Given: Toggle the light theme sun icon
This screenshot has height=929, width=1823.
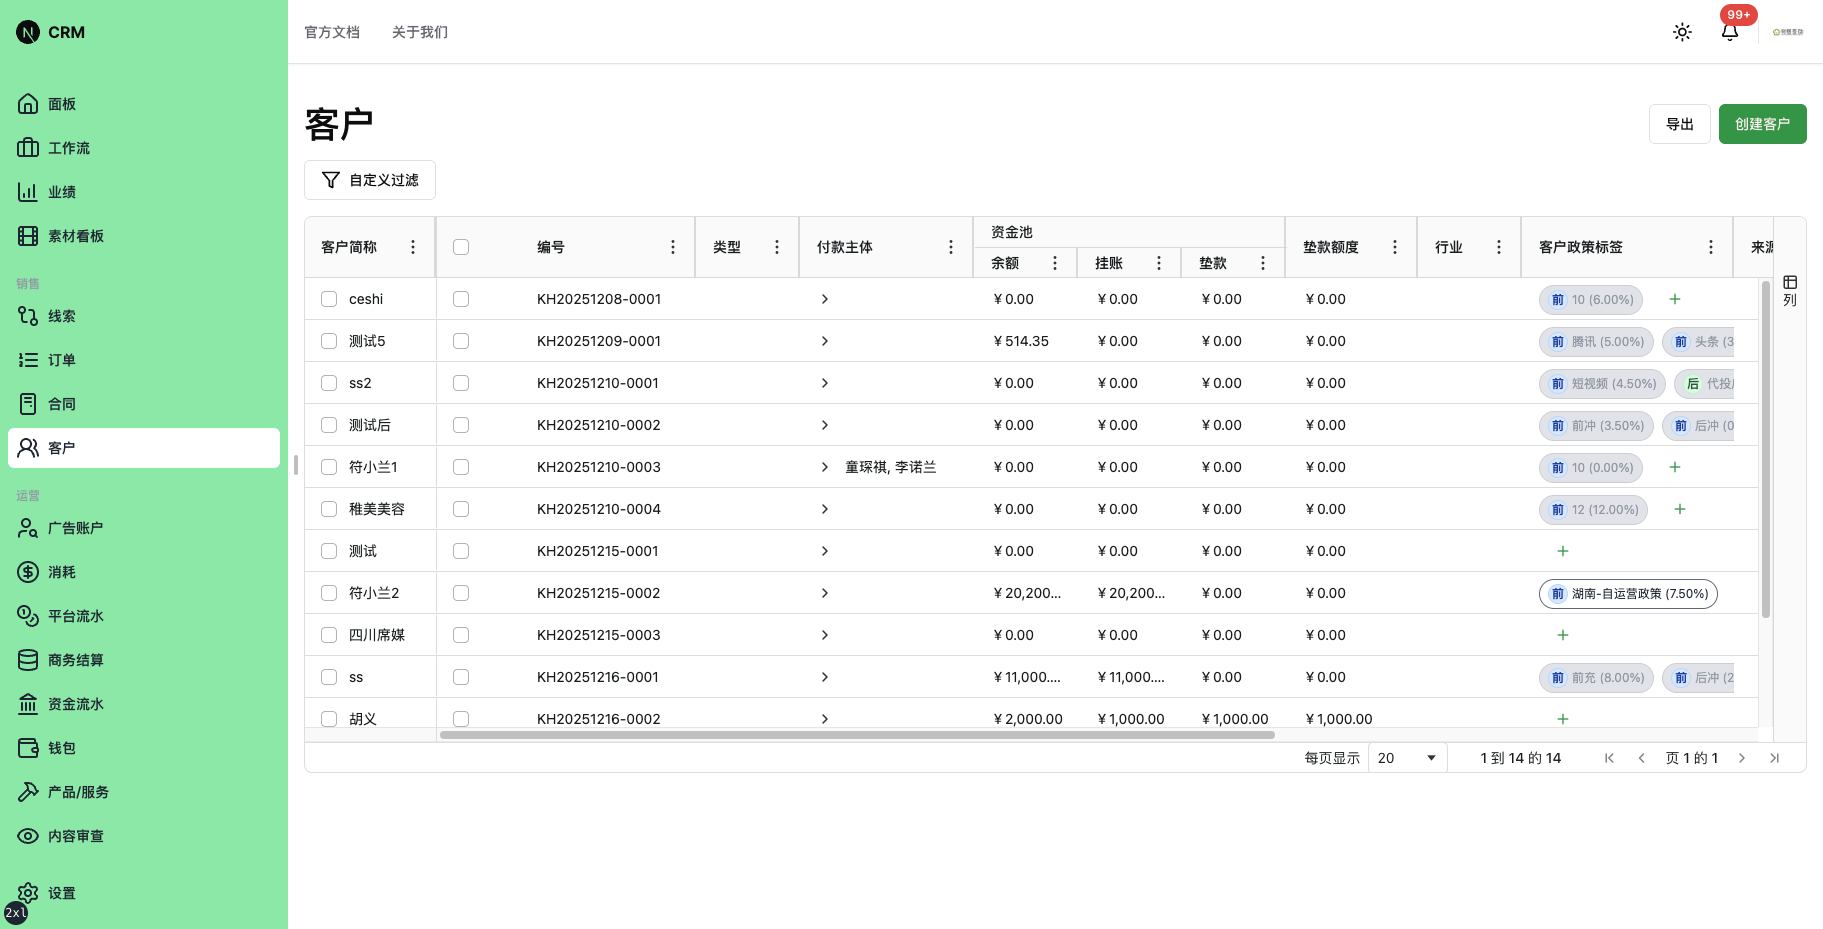Looking at the screenshot, I should point(1681,31).
